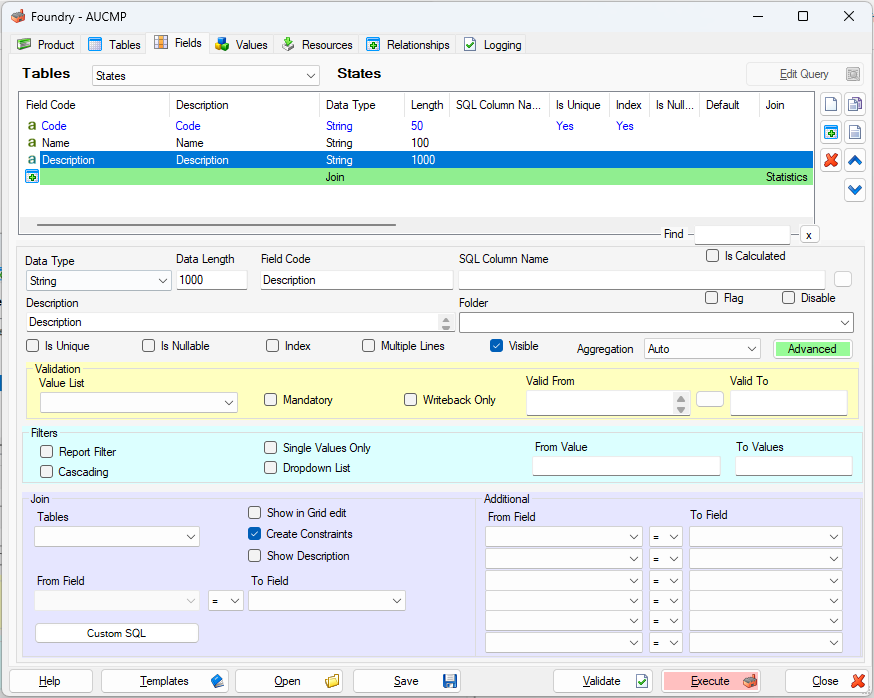Check the Report Filter checkbox
Viewport: 874px width, 698px height.
coord(46,452)
